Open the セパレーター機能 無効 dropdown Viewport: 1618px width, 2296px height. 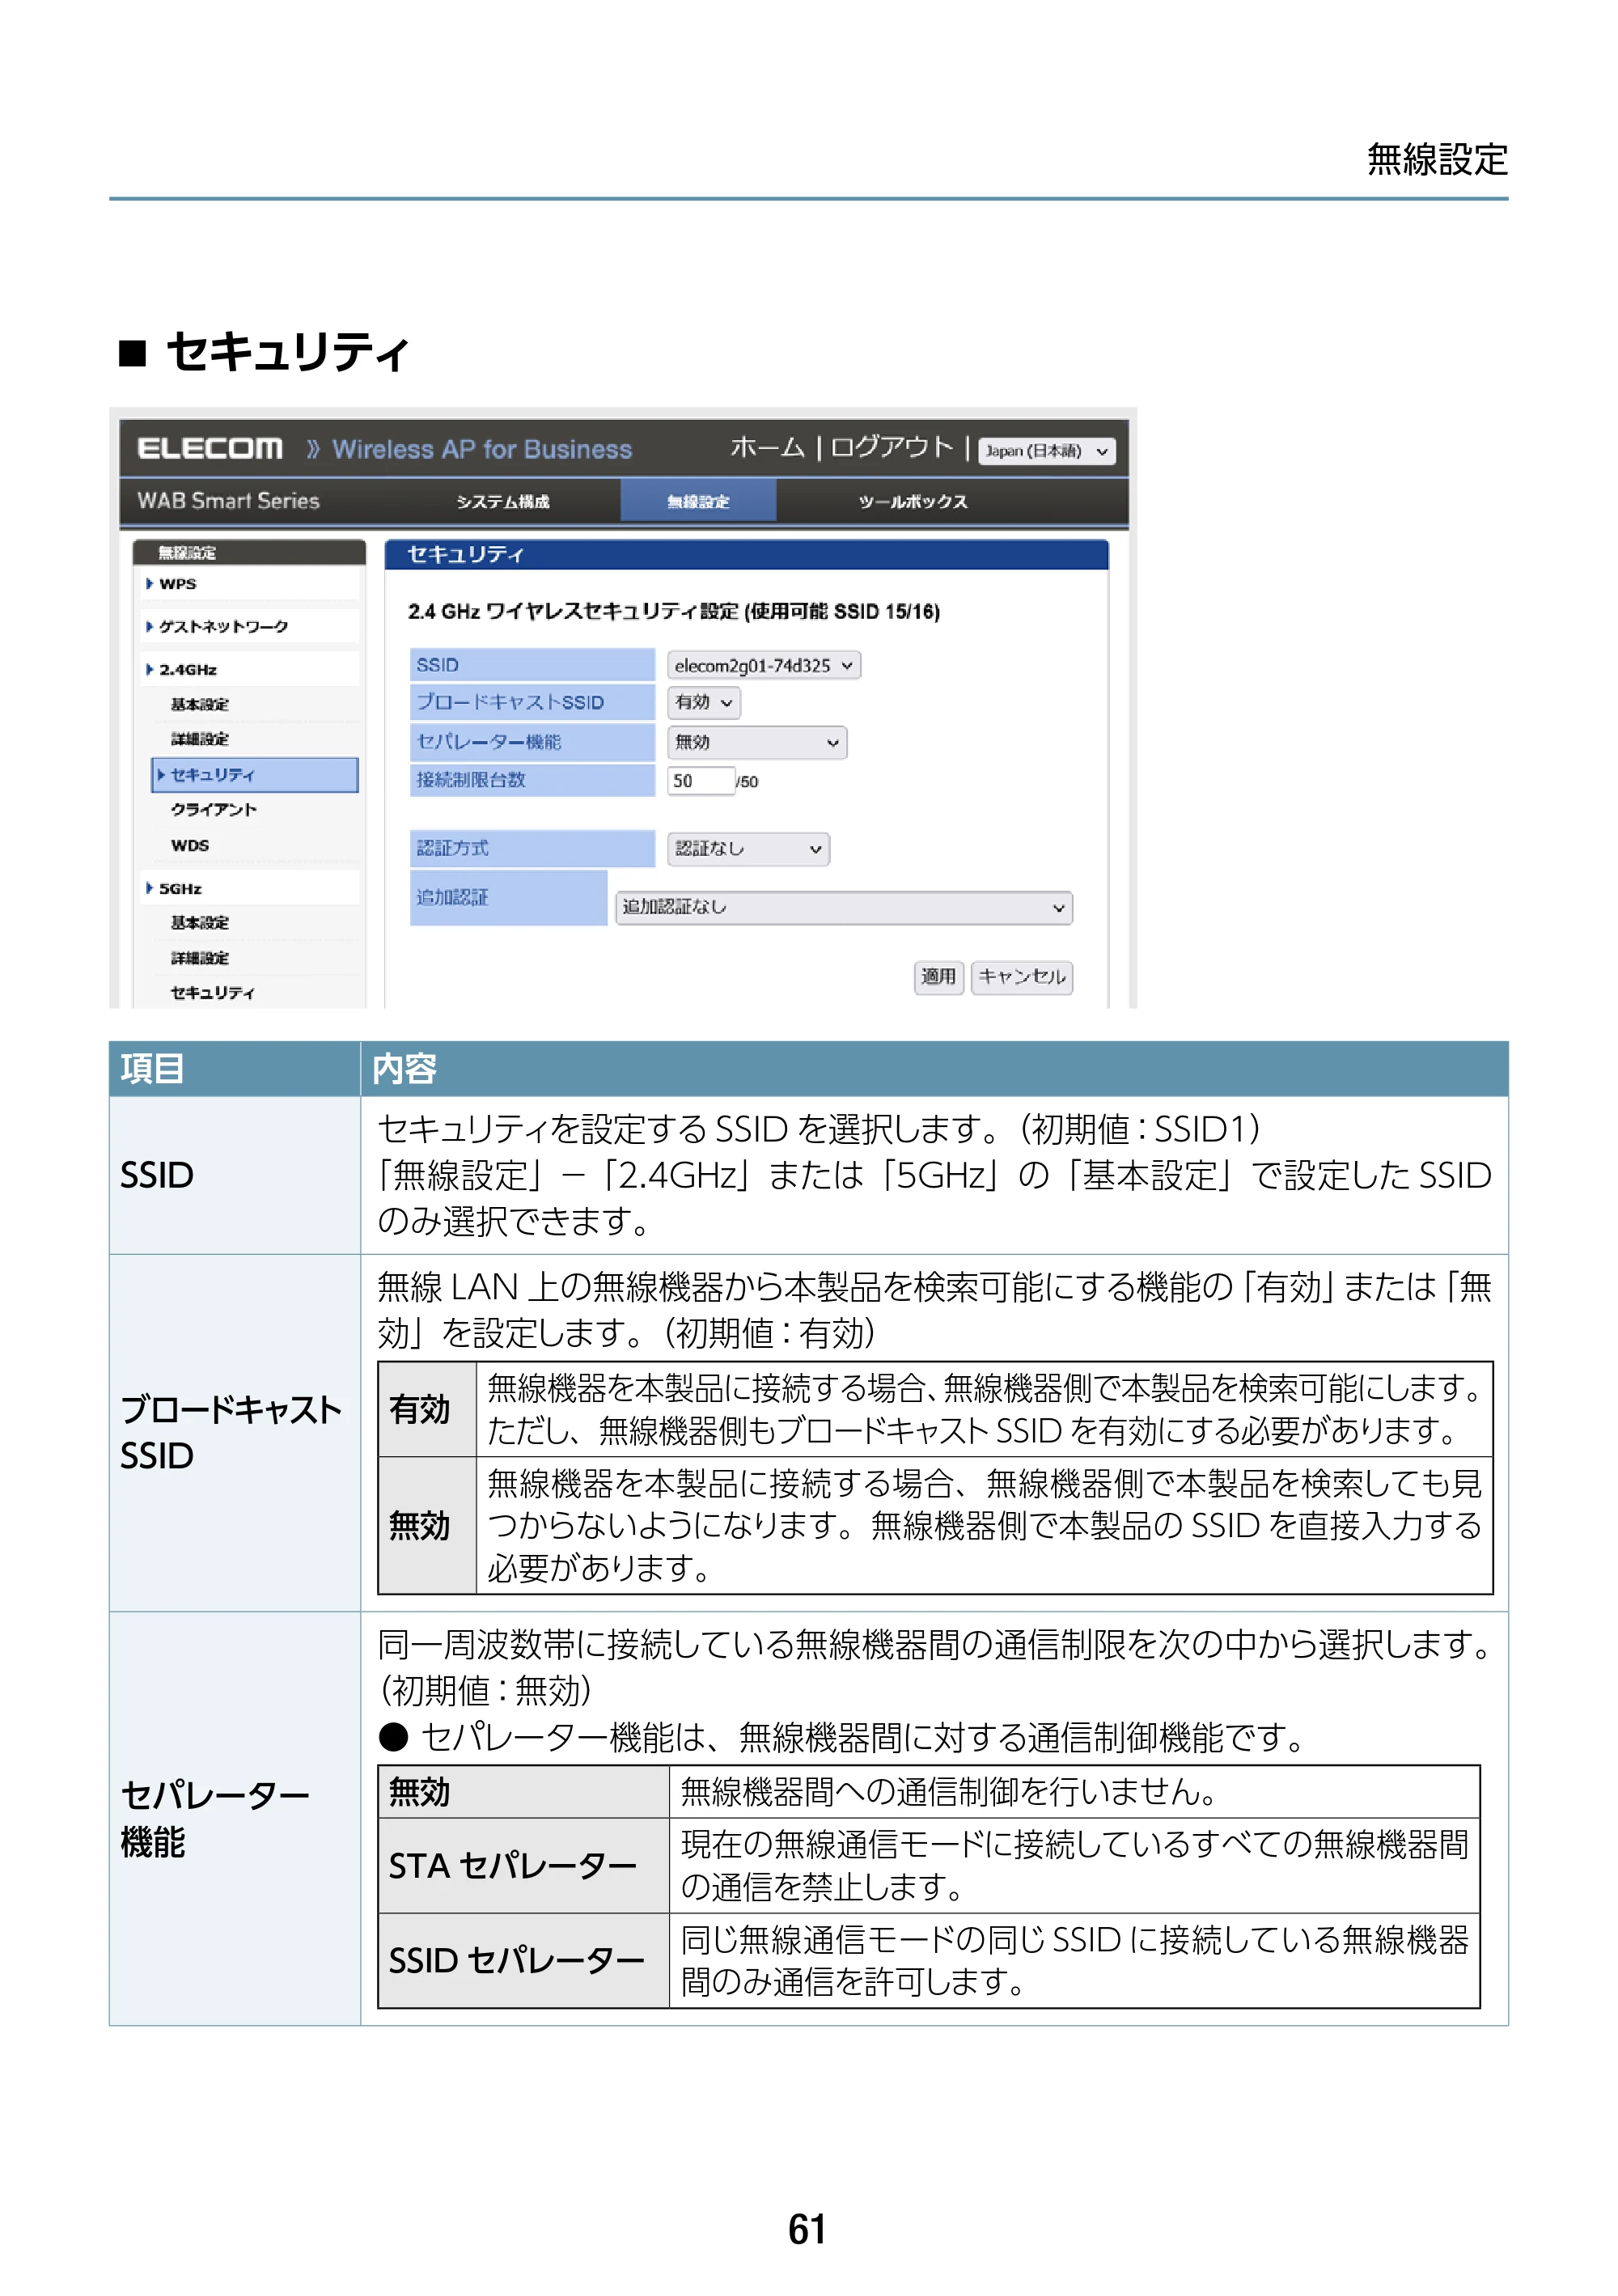point(756,742)
